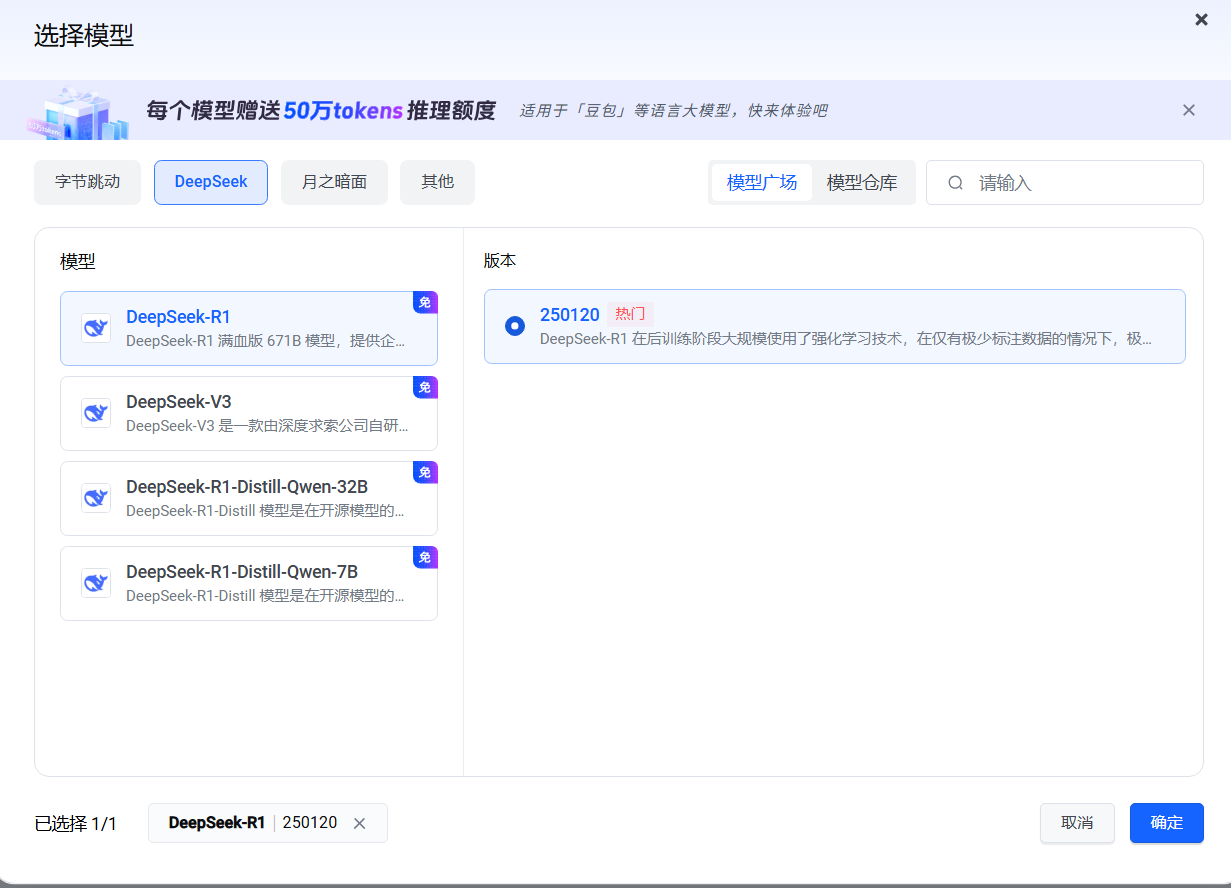Select the 250120 version radio button

(515, 326)
